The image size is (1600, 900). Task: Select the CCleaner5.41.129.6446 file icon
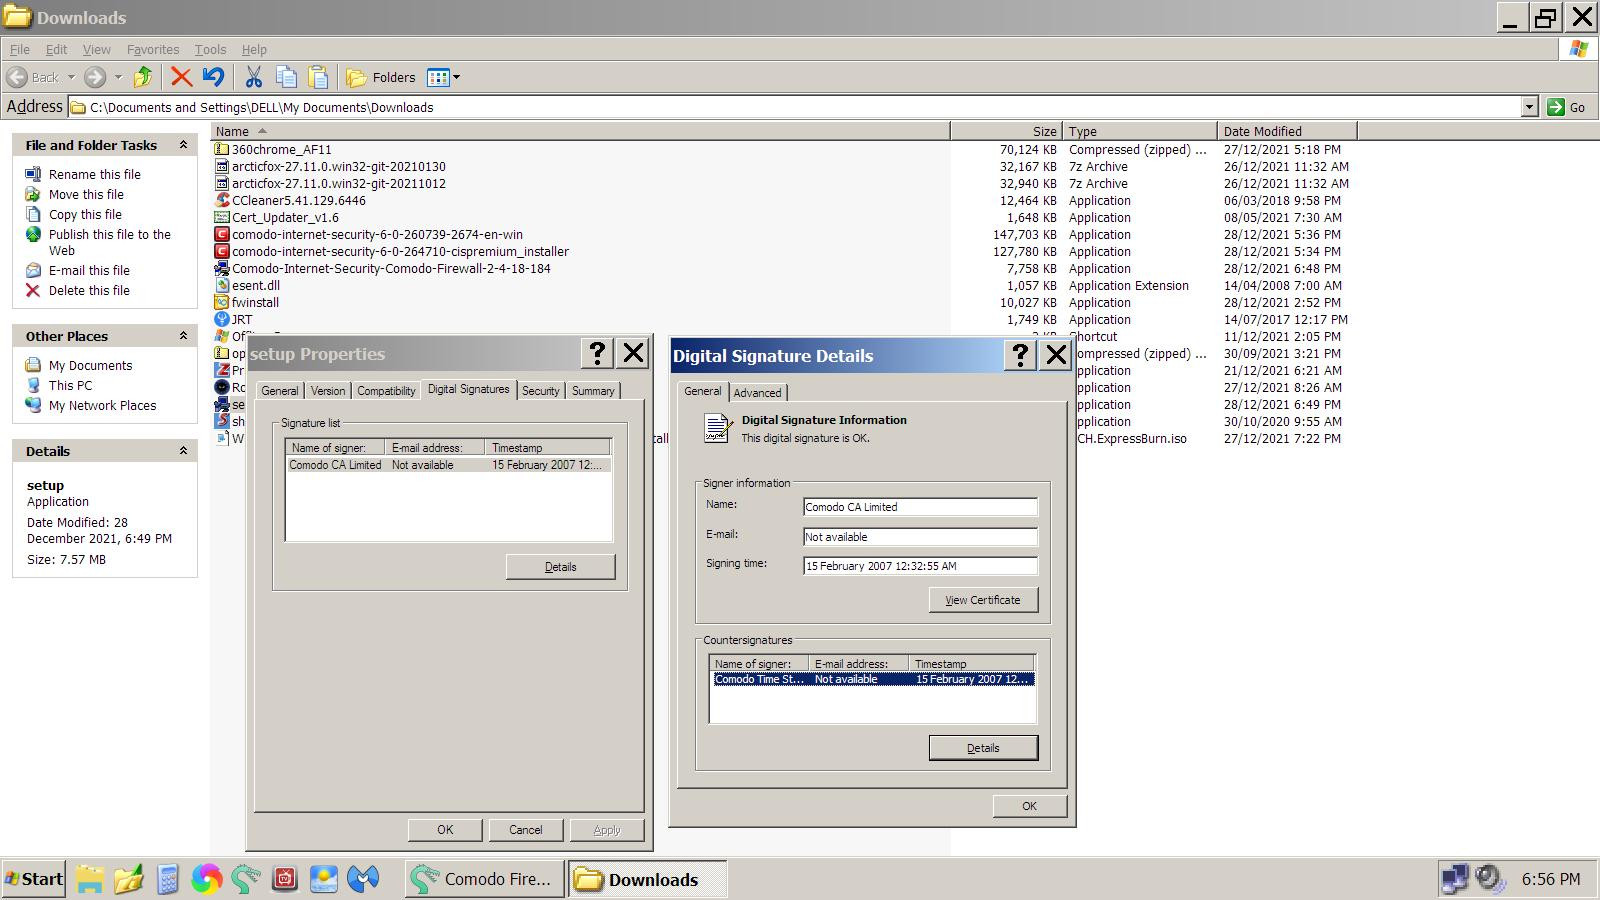[222, 200]
